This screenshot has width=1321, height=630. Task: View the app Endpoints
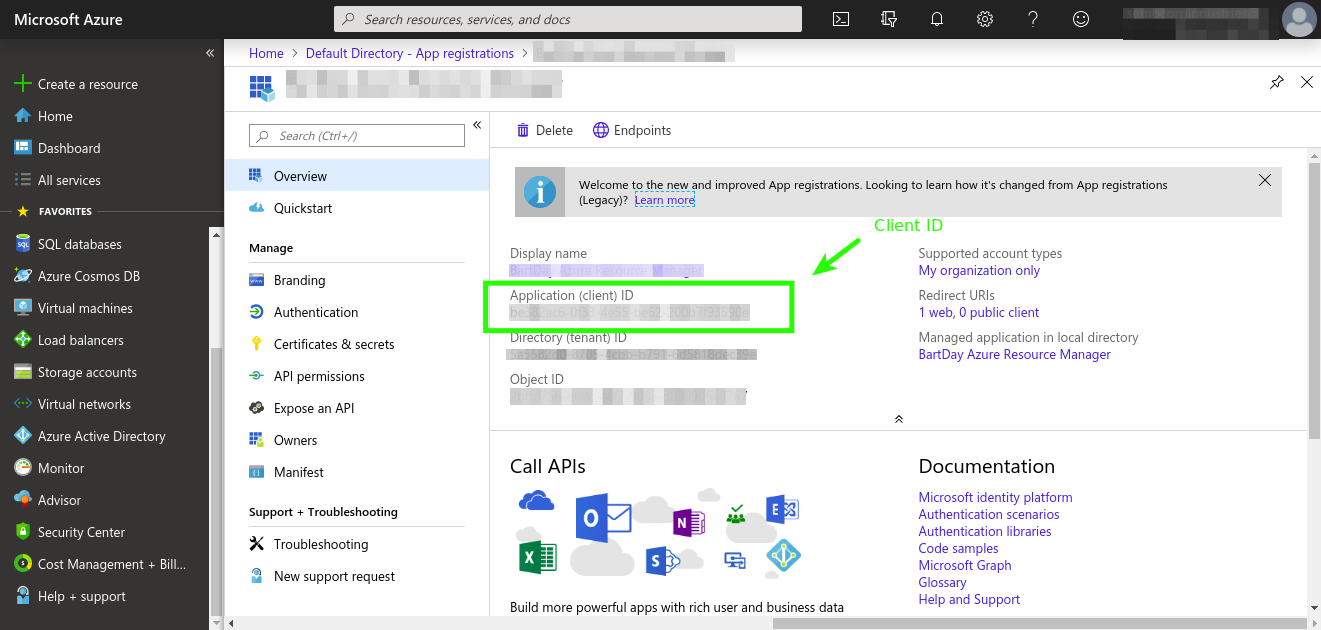(x=632, y=130)
